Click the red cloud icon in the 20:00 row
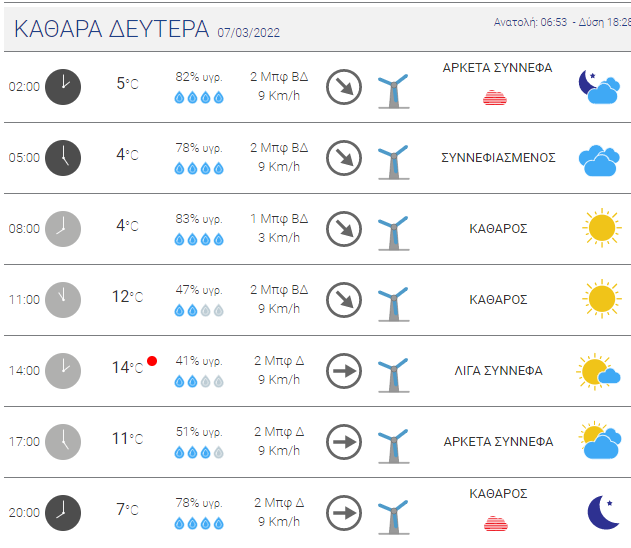The image size is (631, 548). tap(496, 523)
